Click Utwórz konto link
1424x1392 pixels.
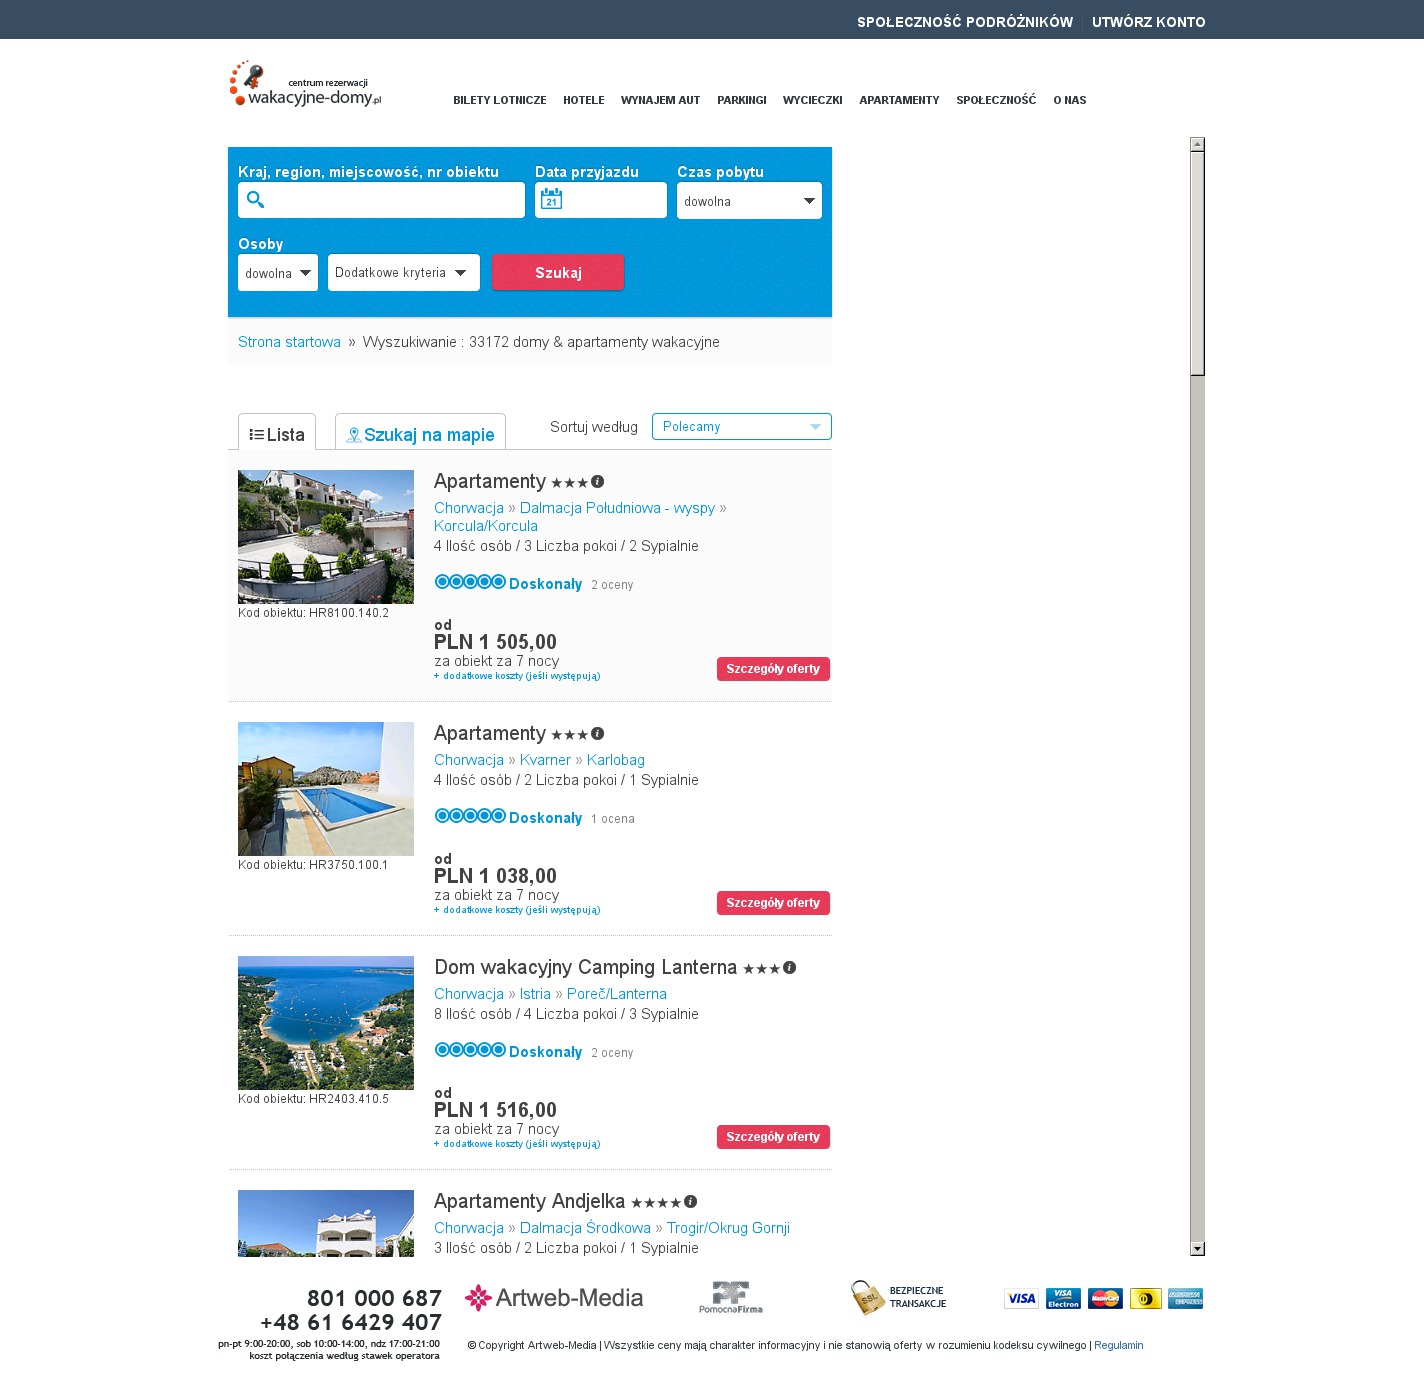point(1149,22)
